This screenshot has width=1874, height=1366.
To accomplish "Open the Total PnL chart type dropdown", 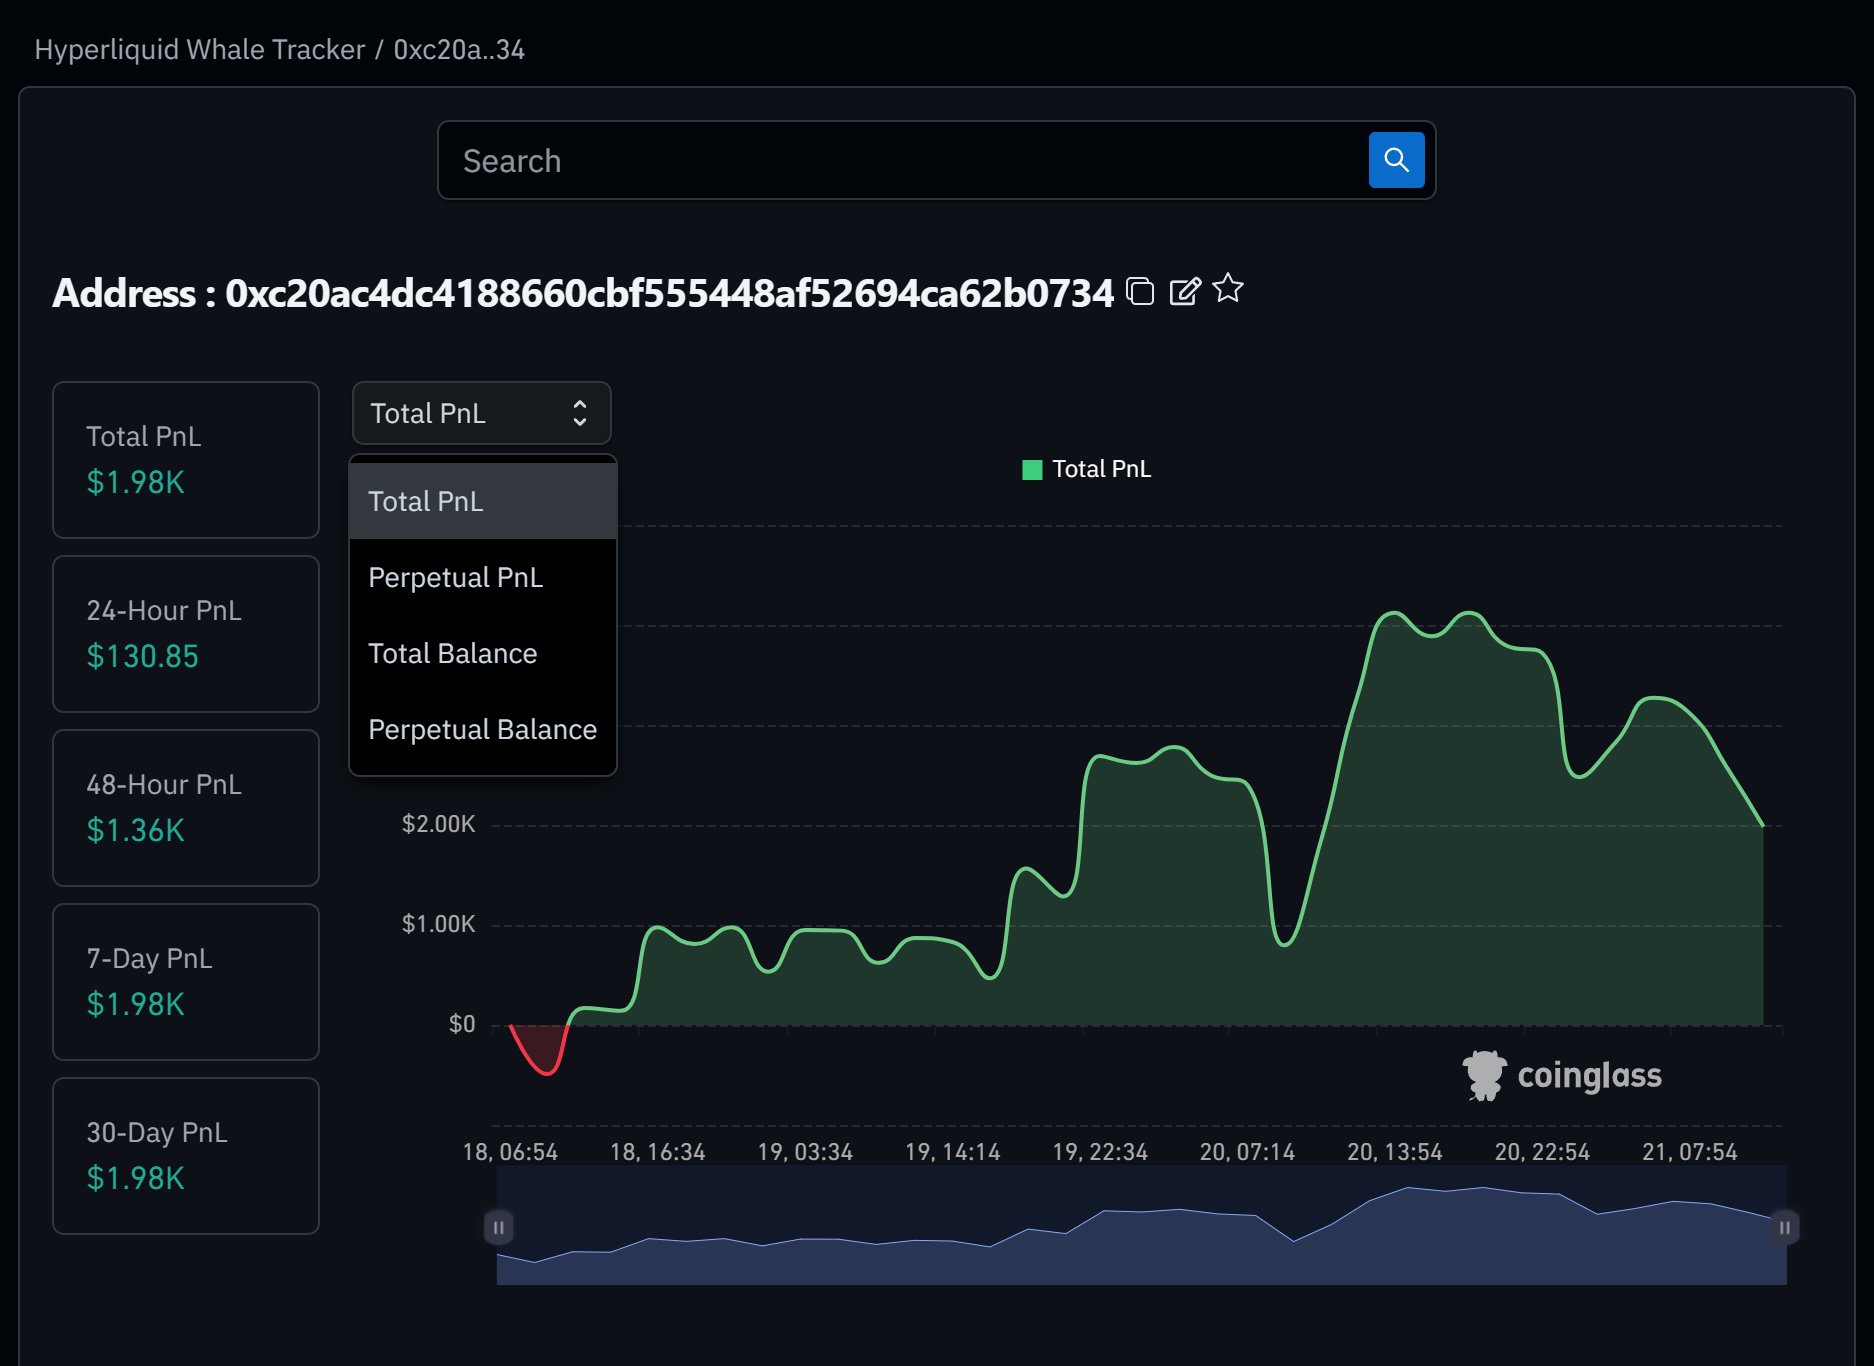I will click(x=480, y=413).
